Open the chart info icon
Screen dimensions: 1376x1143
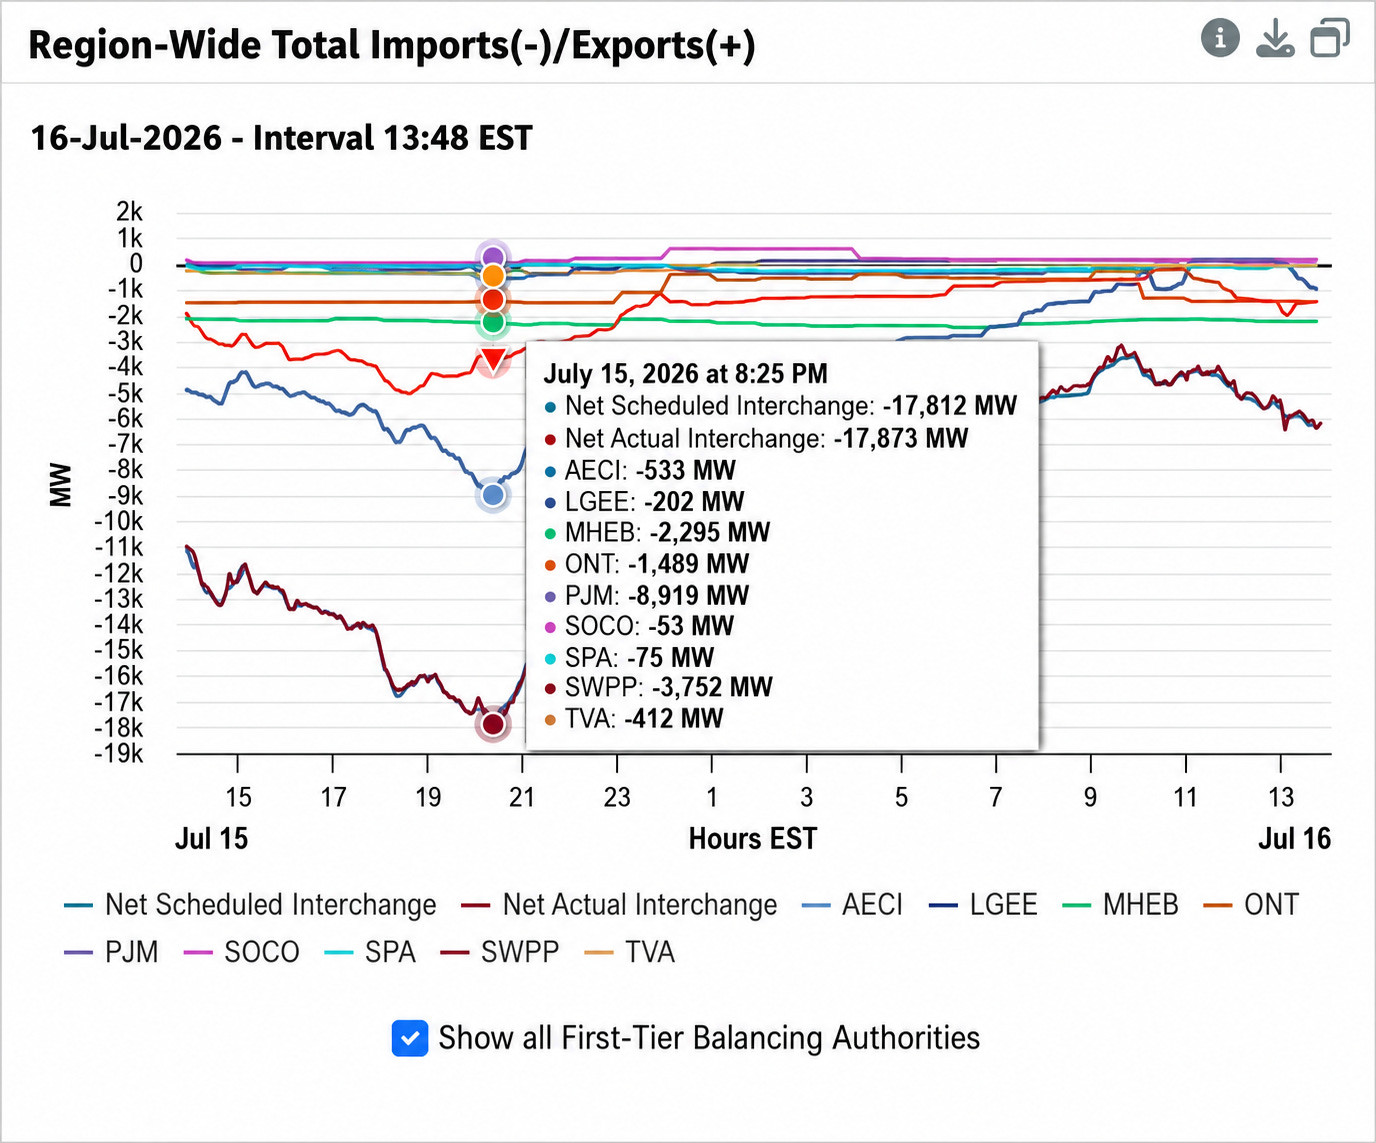click(1220, 38)
